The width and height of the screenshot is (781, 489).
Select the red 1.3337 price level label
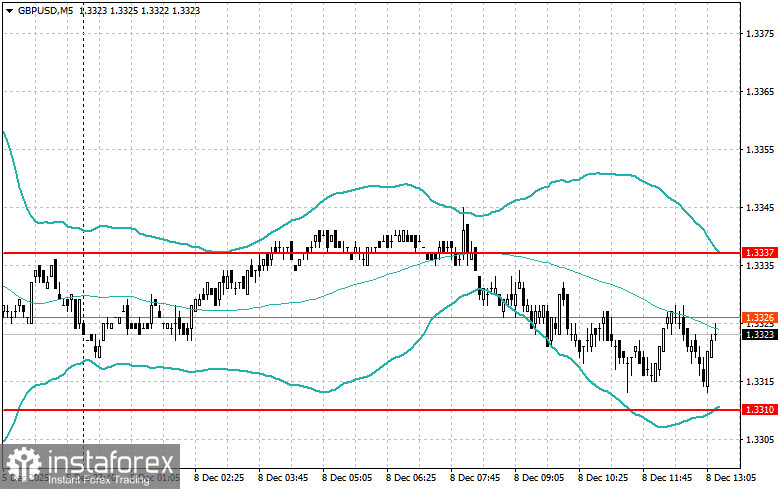point(760,253)
